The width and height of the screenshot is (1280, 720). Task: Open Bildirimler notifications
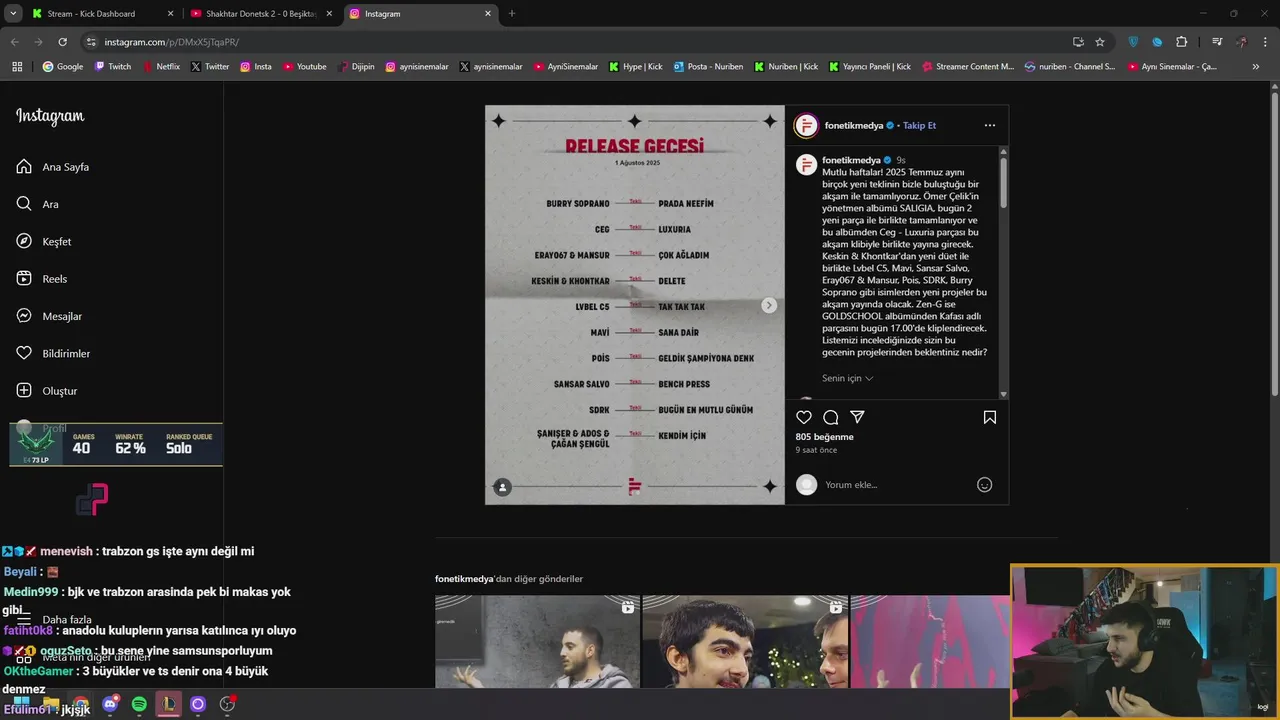tap(53, 353)
